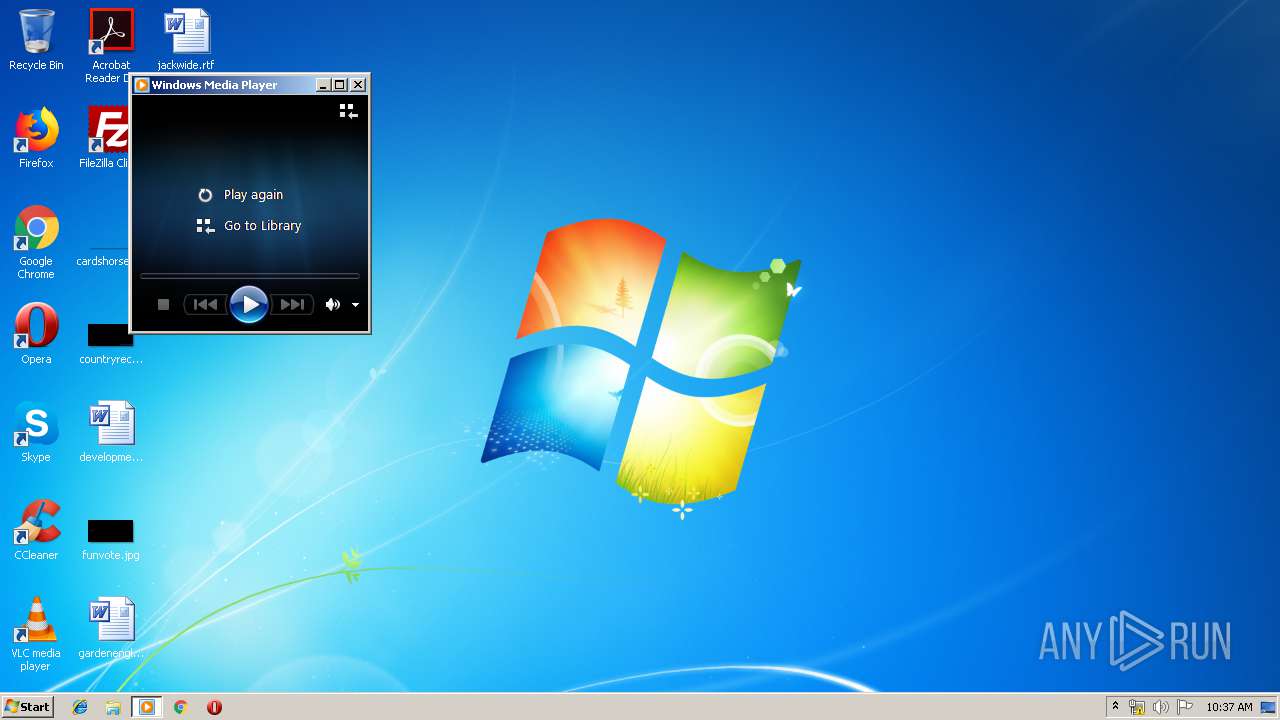Select the CCleaner desktop icon
Image resolution: width=1280 pixels, height=720 pixels.
click(x=36, y=530)
